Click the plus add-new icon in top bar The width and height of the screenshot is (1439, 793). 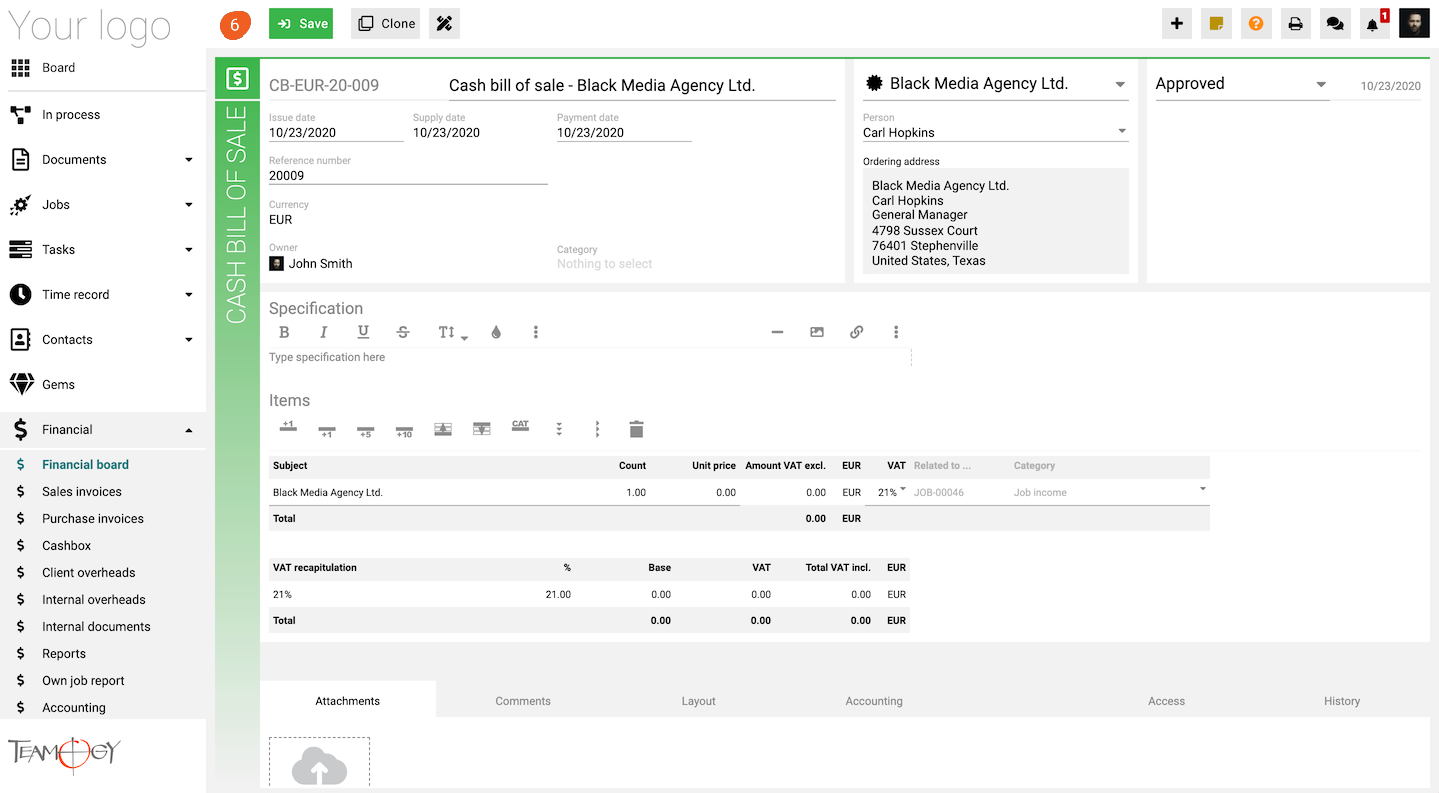[1177, 24]
